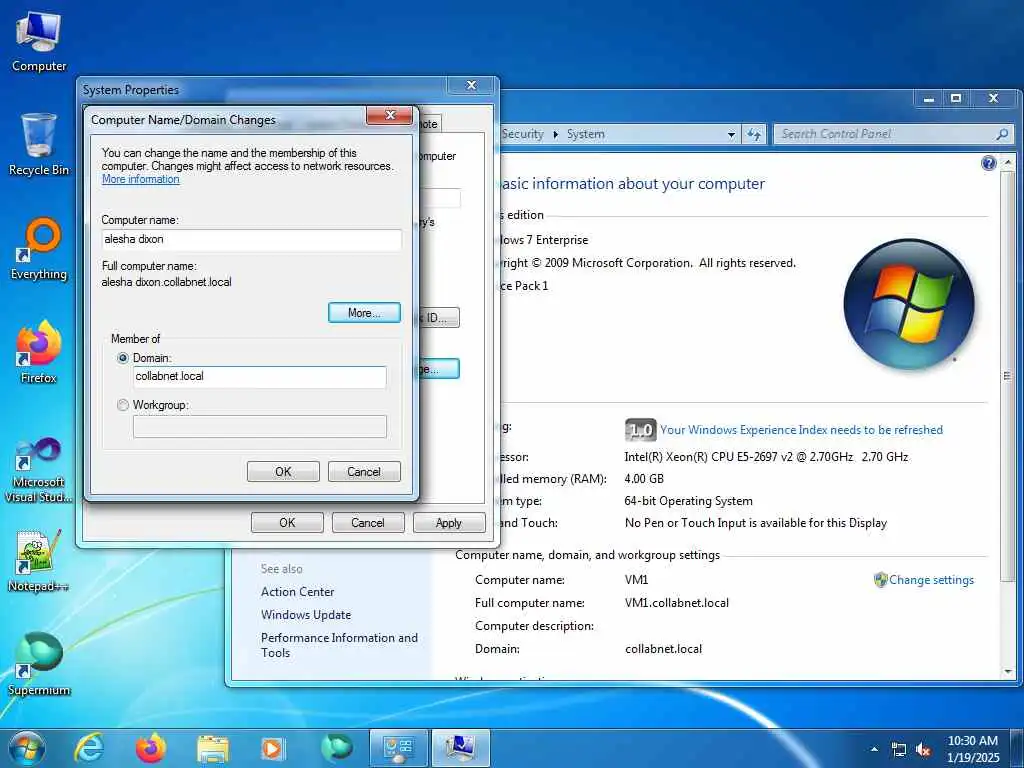Viewport: 1024px width, 768px height.
Task: Click the muted volume tray icon
Action: click(923, 750)
